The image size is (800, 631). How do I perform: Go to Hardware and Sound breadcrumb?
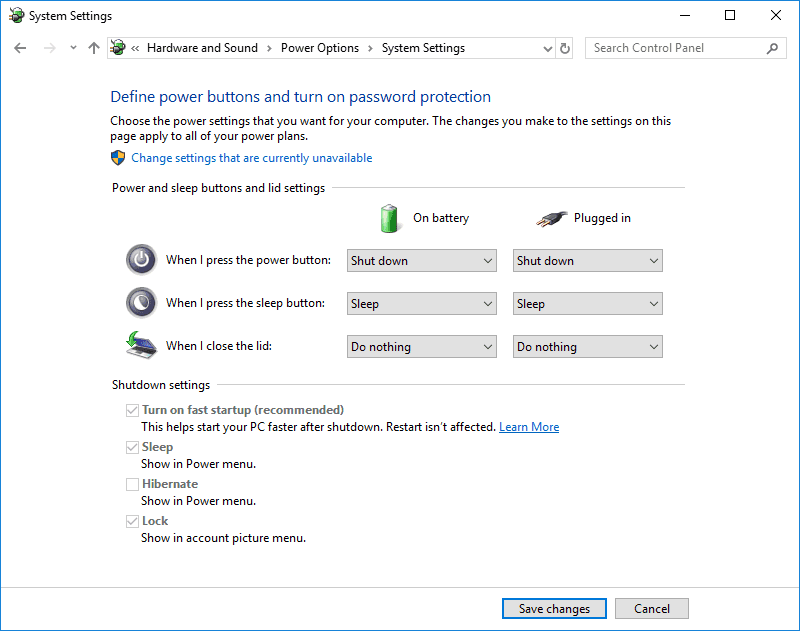[202, 48]
